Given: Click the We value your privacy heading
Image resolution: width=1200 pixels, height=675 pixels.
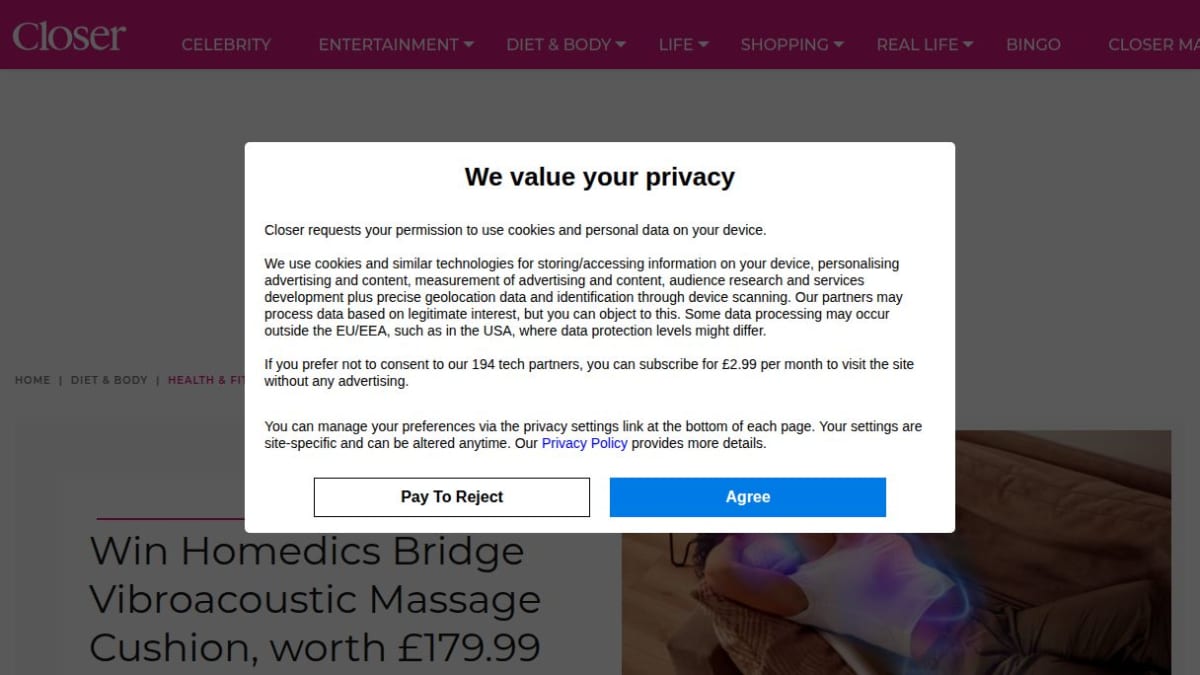Looking at the screenshot, I should tap(600, 177).
